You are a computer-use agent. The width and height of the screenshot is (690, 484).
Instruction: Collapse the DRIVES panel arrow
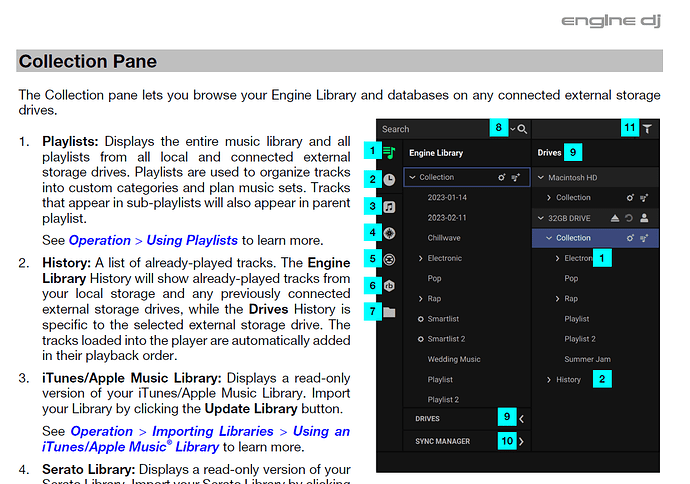[521, 419]
